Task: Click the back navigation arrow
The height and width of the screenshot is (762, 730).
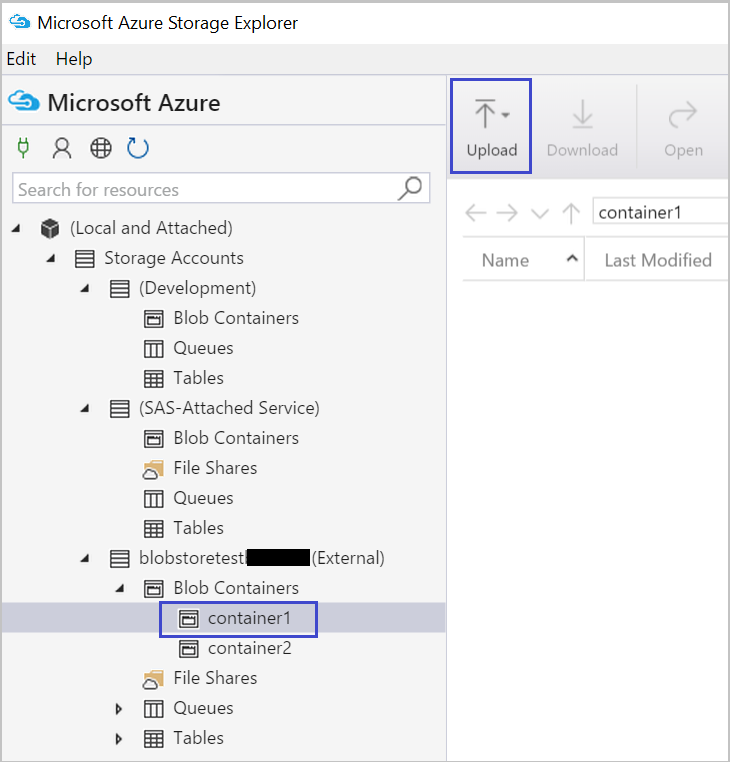Action: (x=476, y=212)
